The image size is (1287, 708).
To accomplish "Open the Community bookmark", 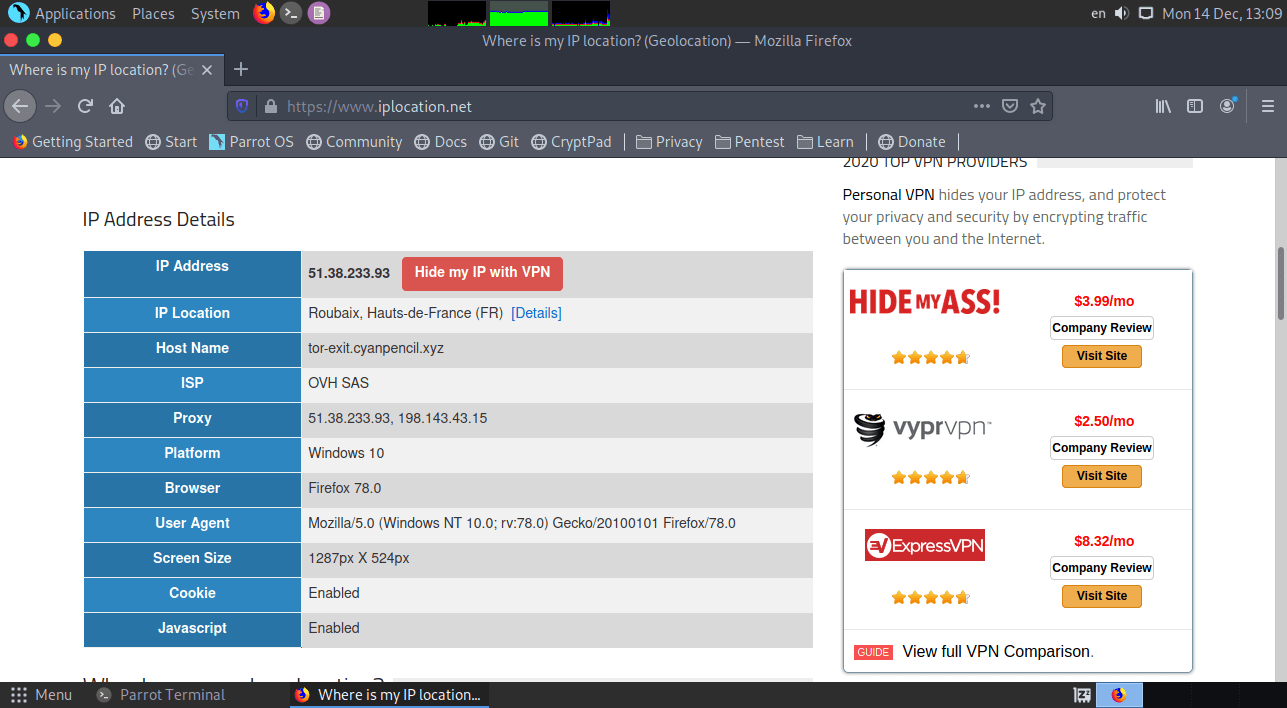I will tap(354, 142).
